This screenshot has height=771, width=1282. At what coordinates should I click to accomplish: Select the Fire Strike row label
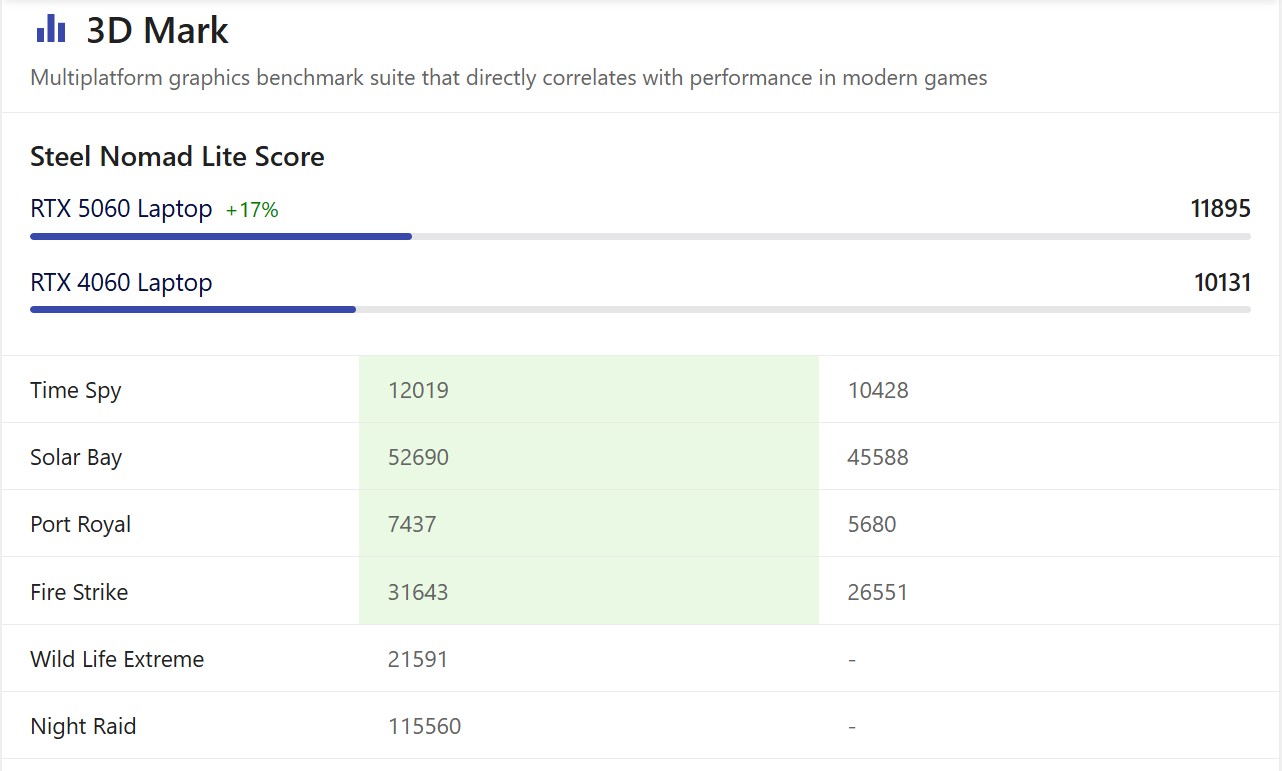(79, 592)
